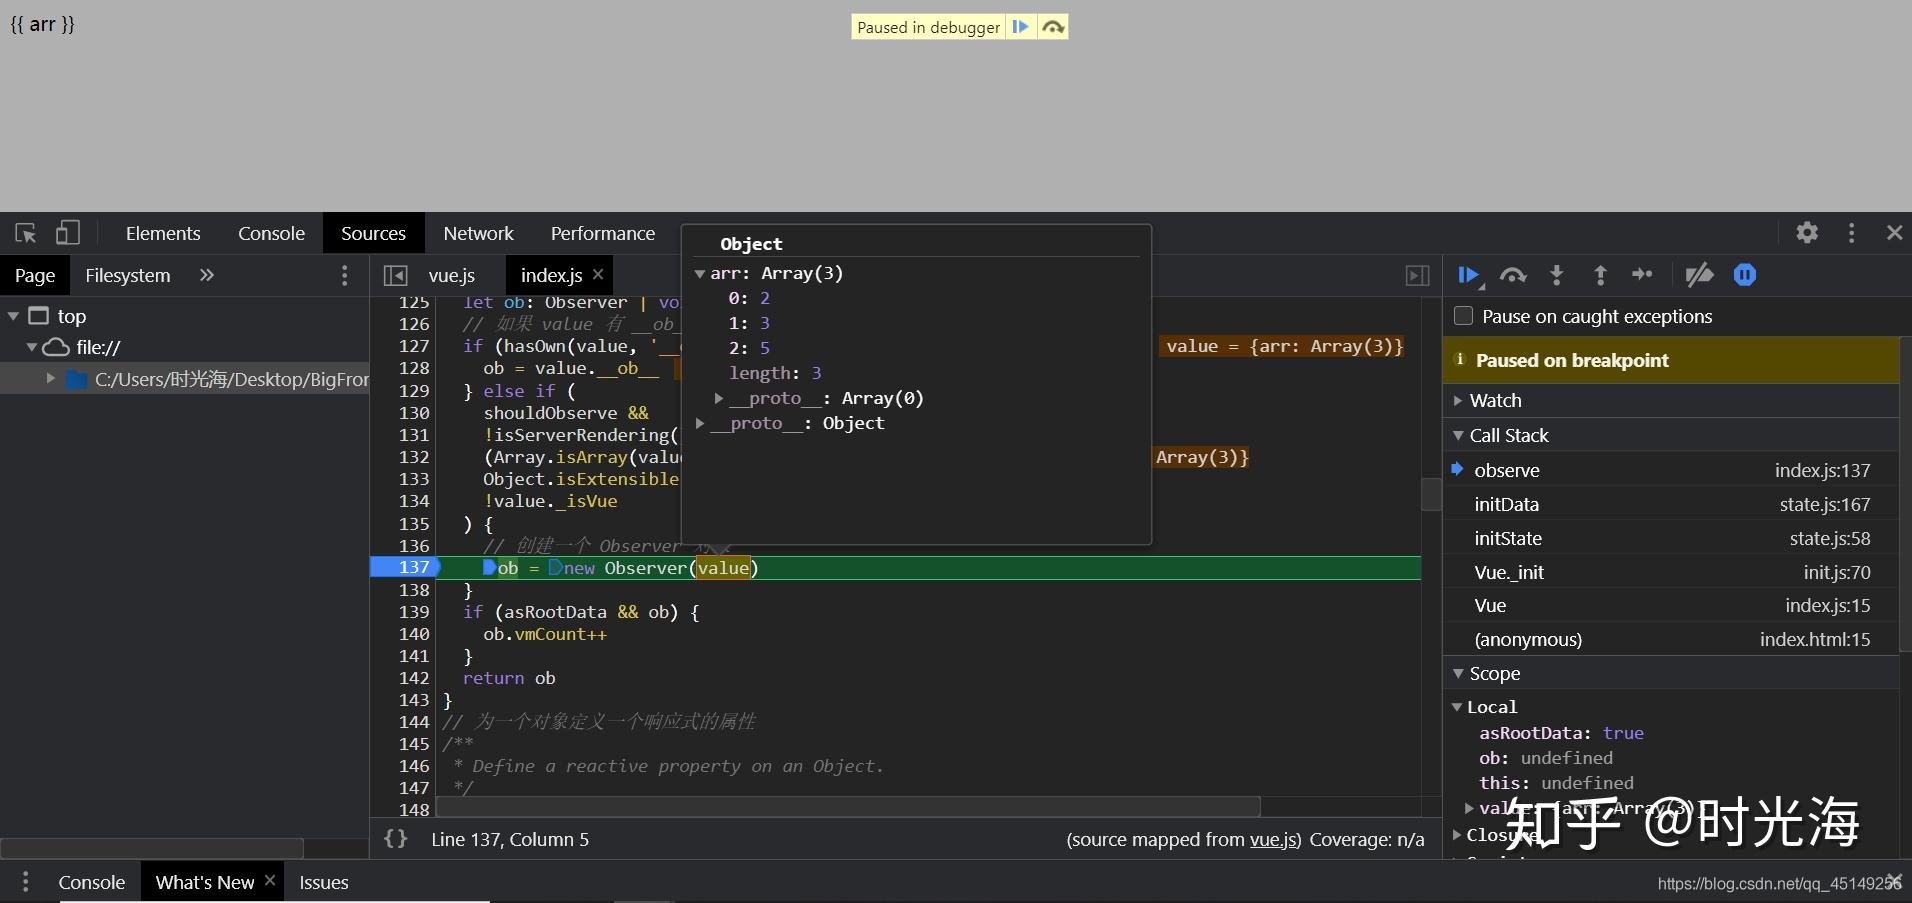Jump to observe at index.js:137
Image resolution: width=1912 pixels, height=903 pixels.
[1505, 470]
